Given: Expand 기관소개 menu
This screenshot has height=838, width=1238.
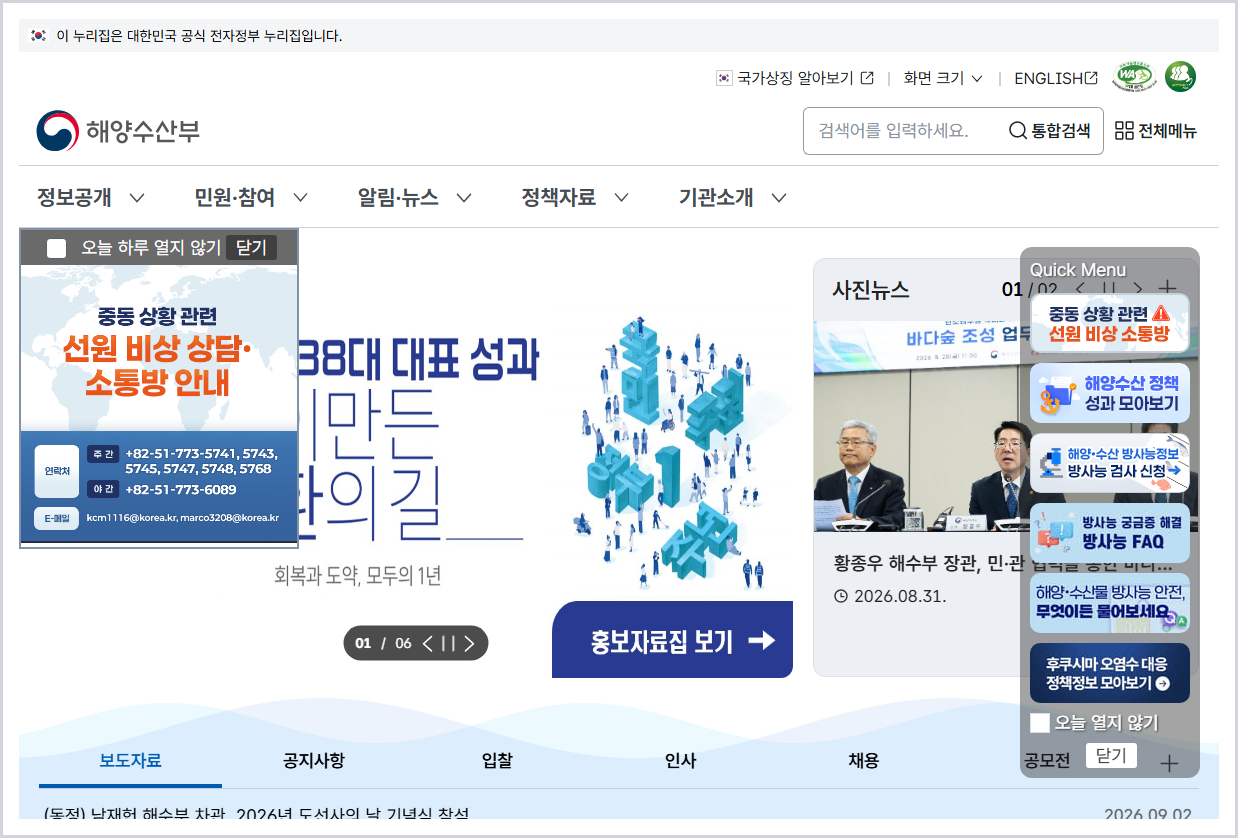Looking at the screenshot, I should click(x=733, y=197).
